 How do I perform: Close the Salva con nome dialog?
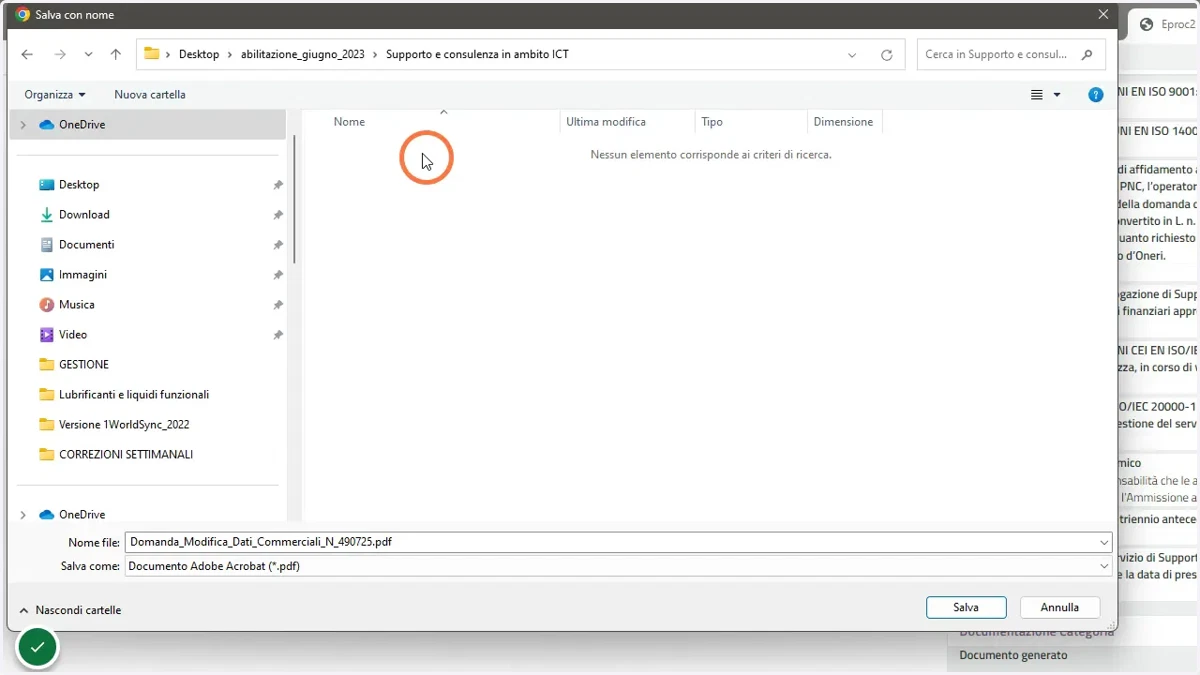pos(1103,15)
